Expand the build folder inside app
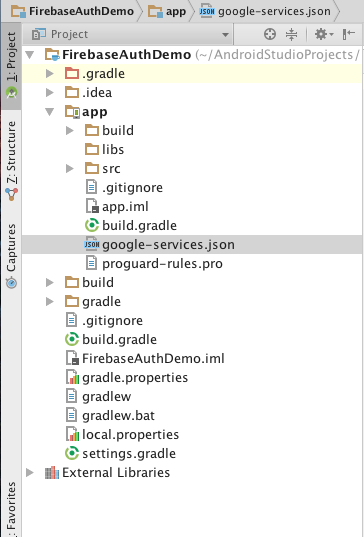The height and width of the screenshot is (537, 364). [x=70, y=130]
